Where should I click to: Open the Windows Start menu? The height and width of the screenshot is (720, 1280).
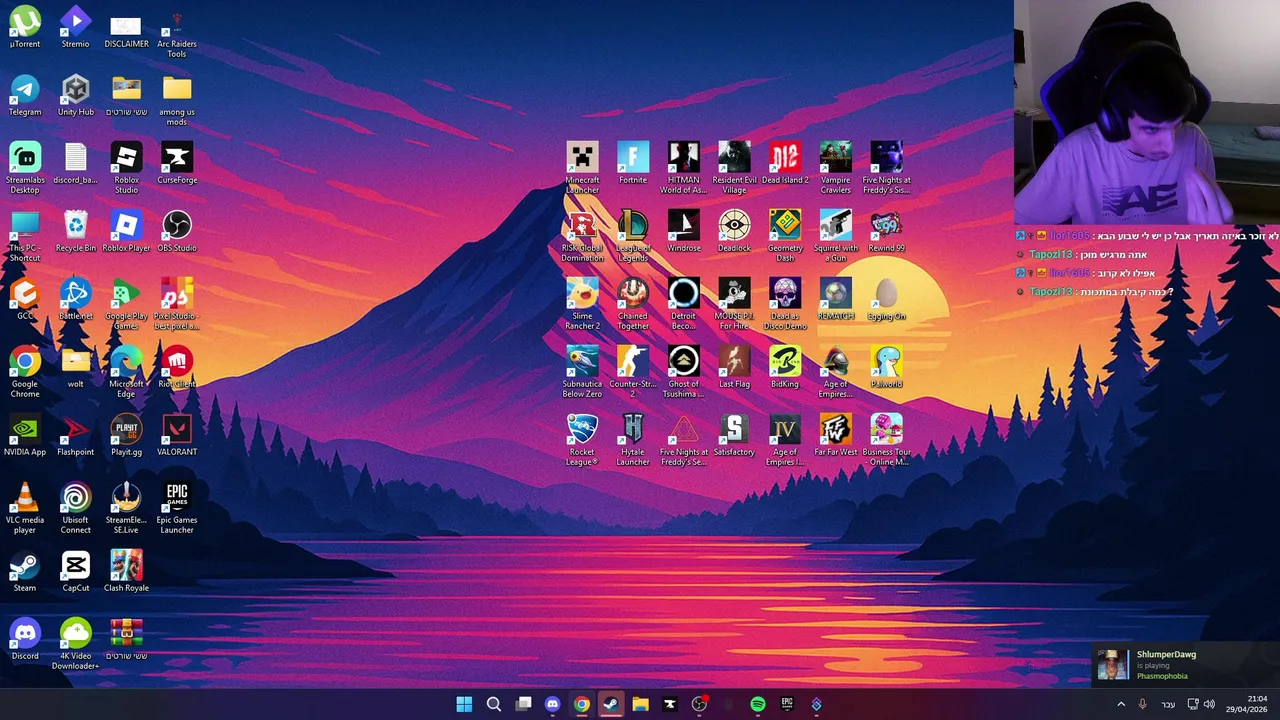pyautogui.click(x=464, y=704)
